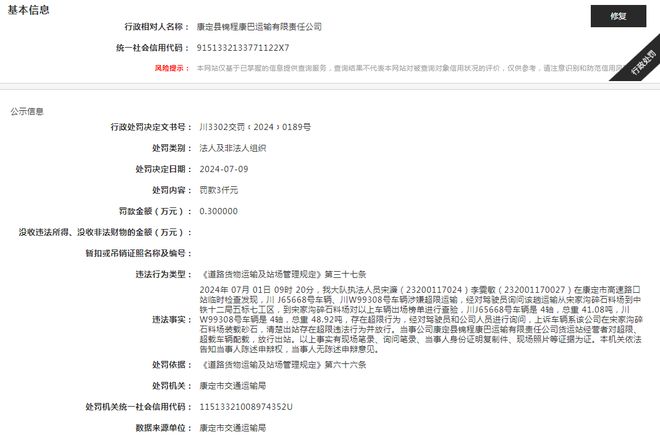Click the 处罚内容 label

(172, 190)
